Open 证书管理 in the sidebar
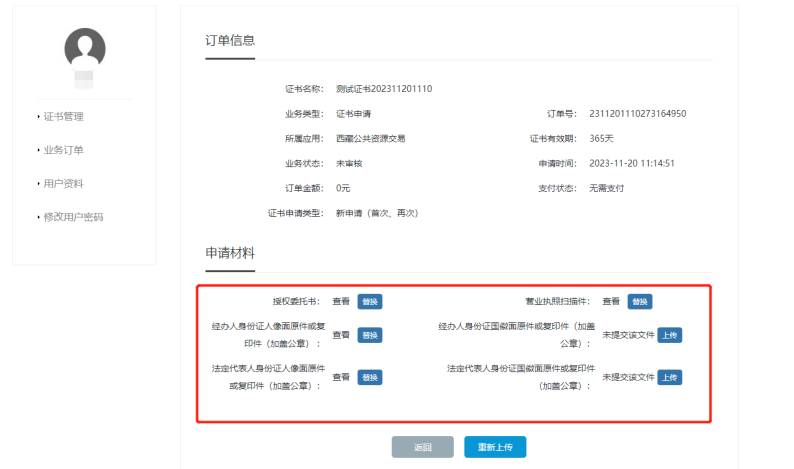The image size is (794, 469). tap(63, 116)
